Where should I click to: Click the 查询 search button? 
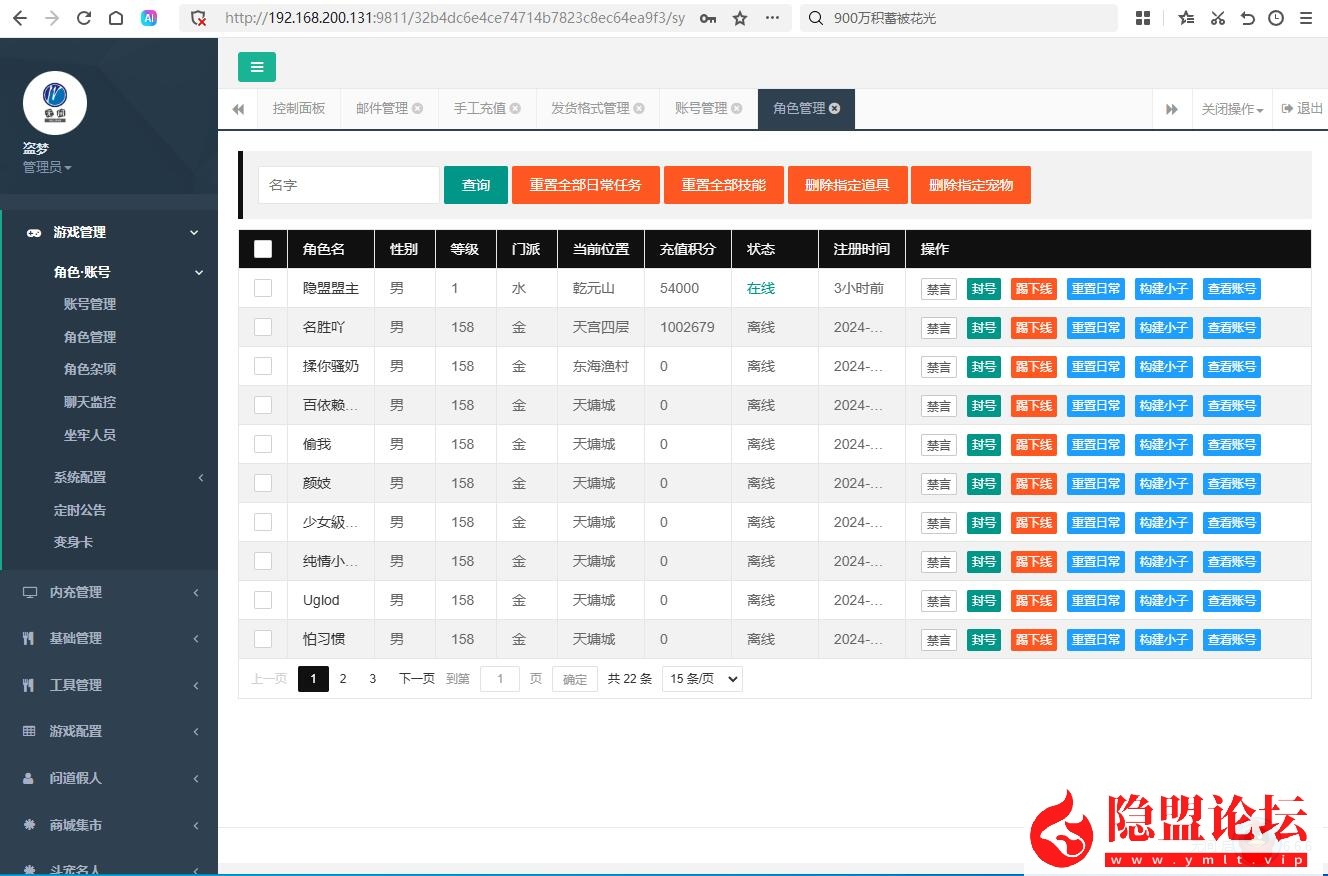tap(476, 185)
